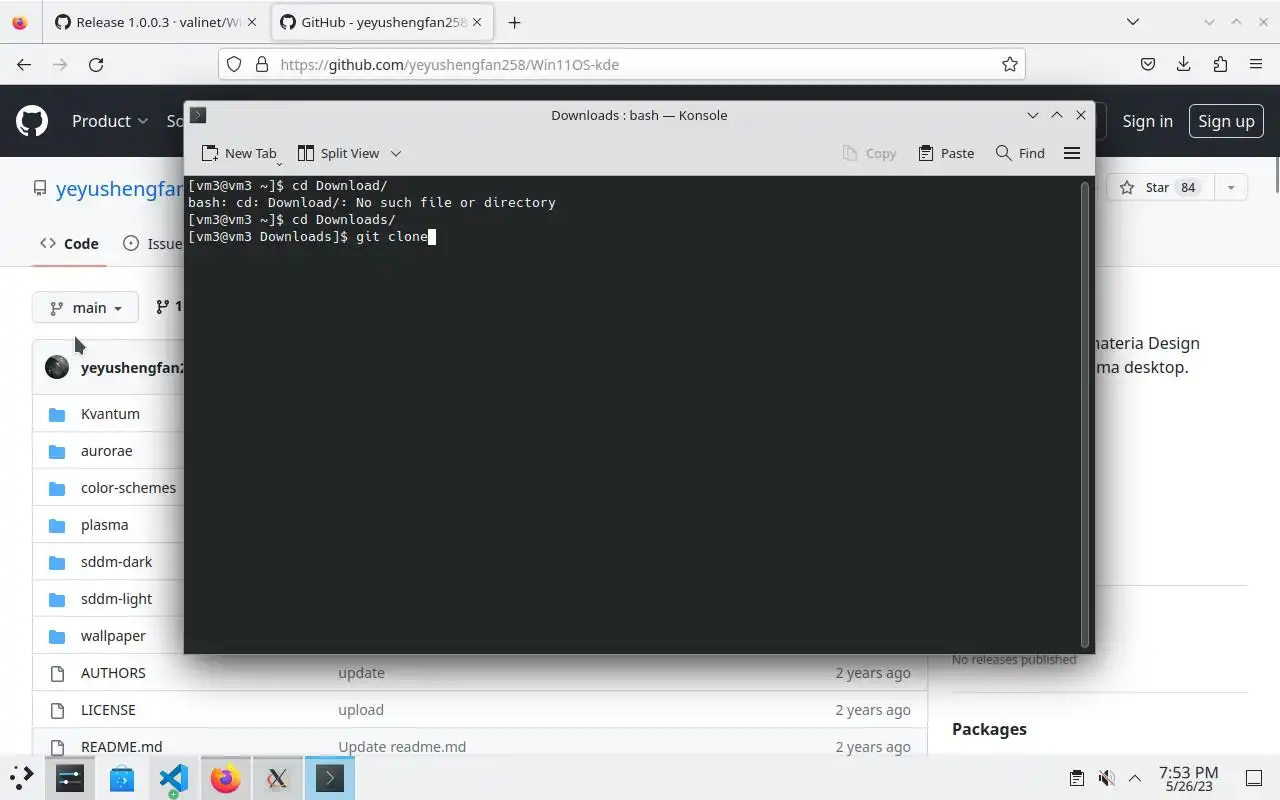Open Firefox application menu
The width and height of the screenshot is (1280, 800).
(1256, 64)
